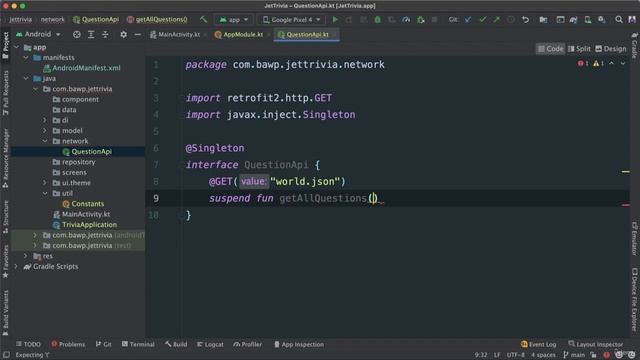Click the QuestionApi breadcrumb
Screen dimensions: 640x360
click(96, 20)
